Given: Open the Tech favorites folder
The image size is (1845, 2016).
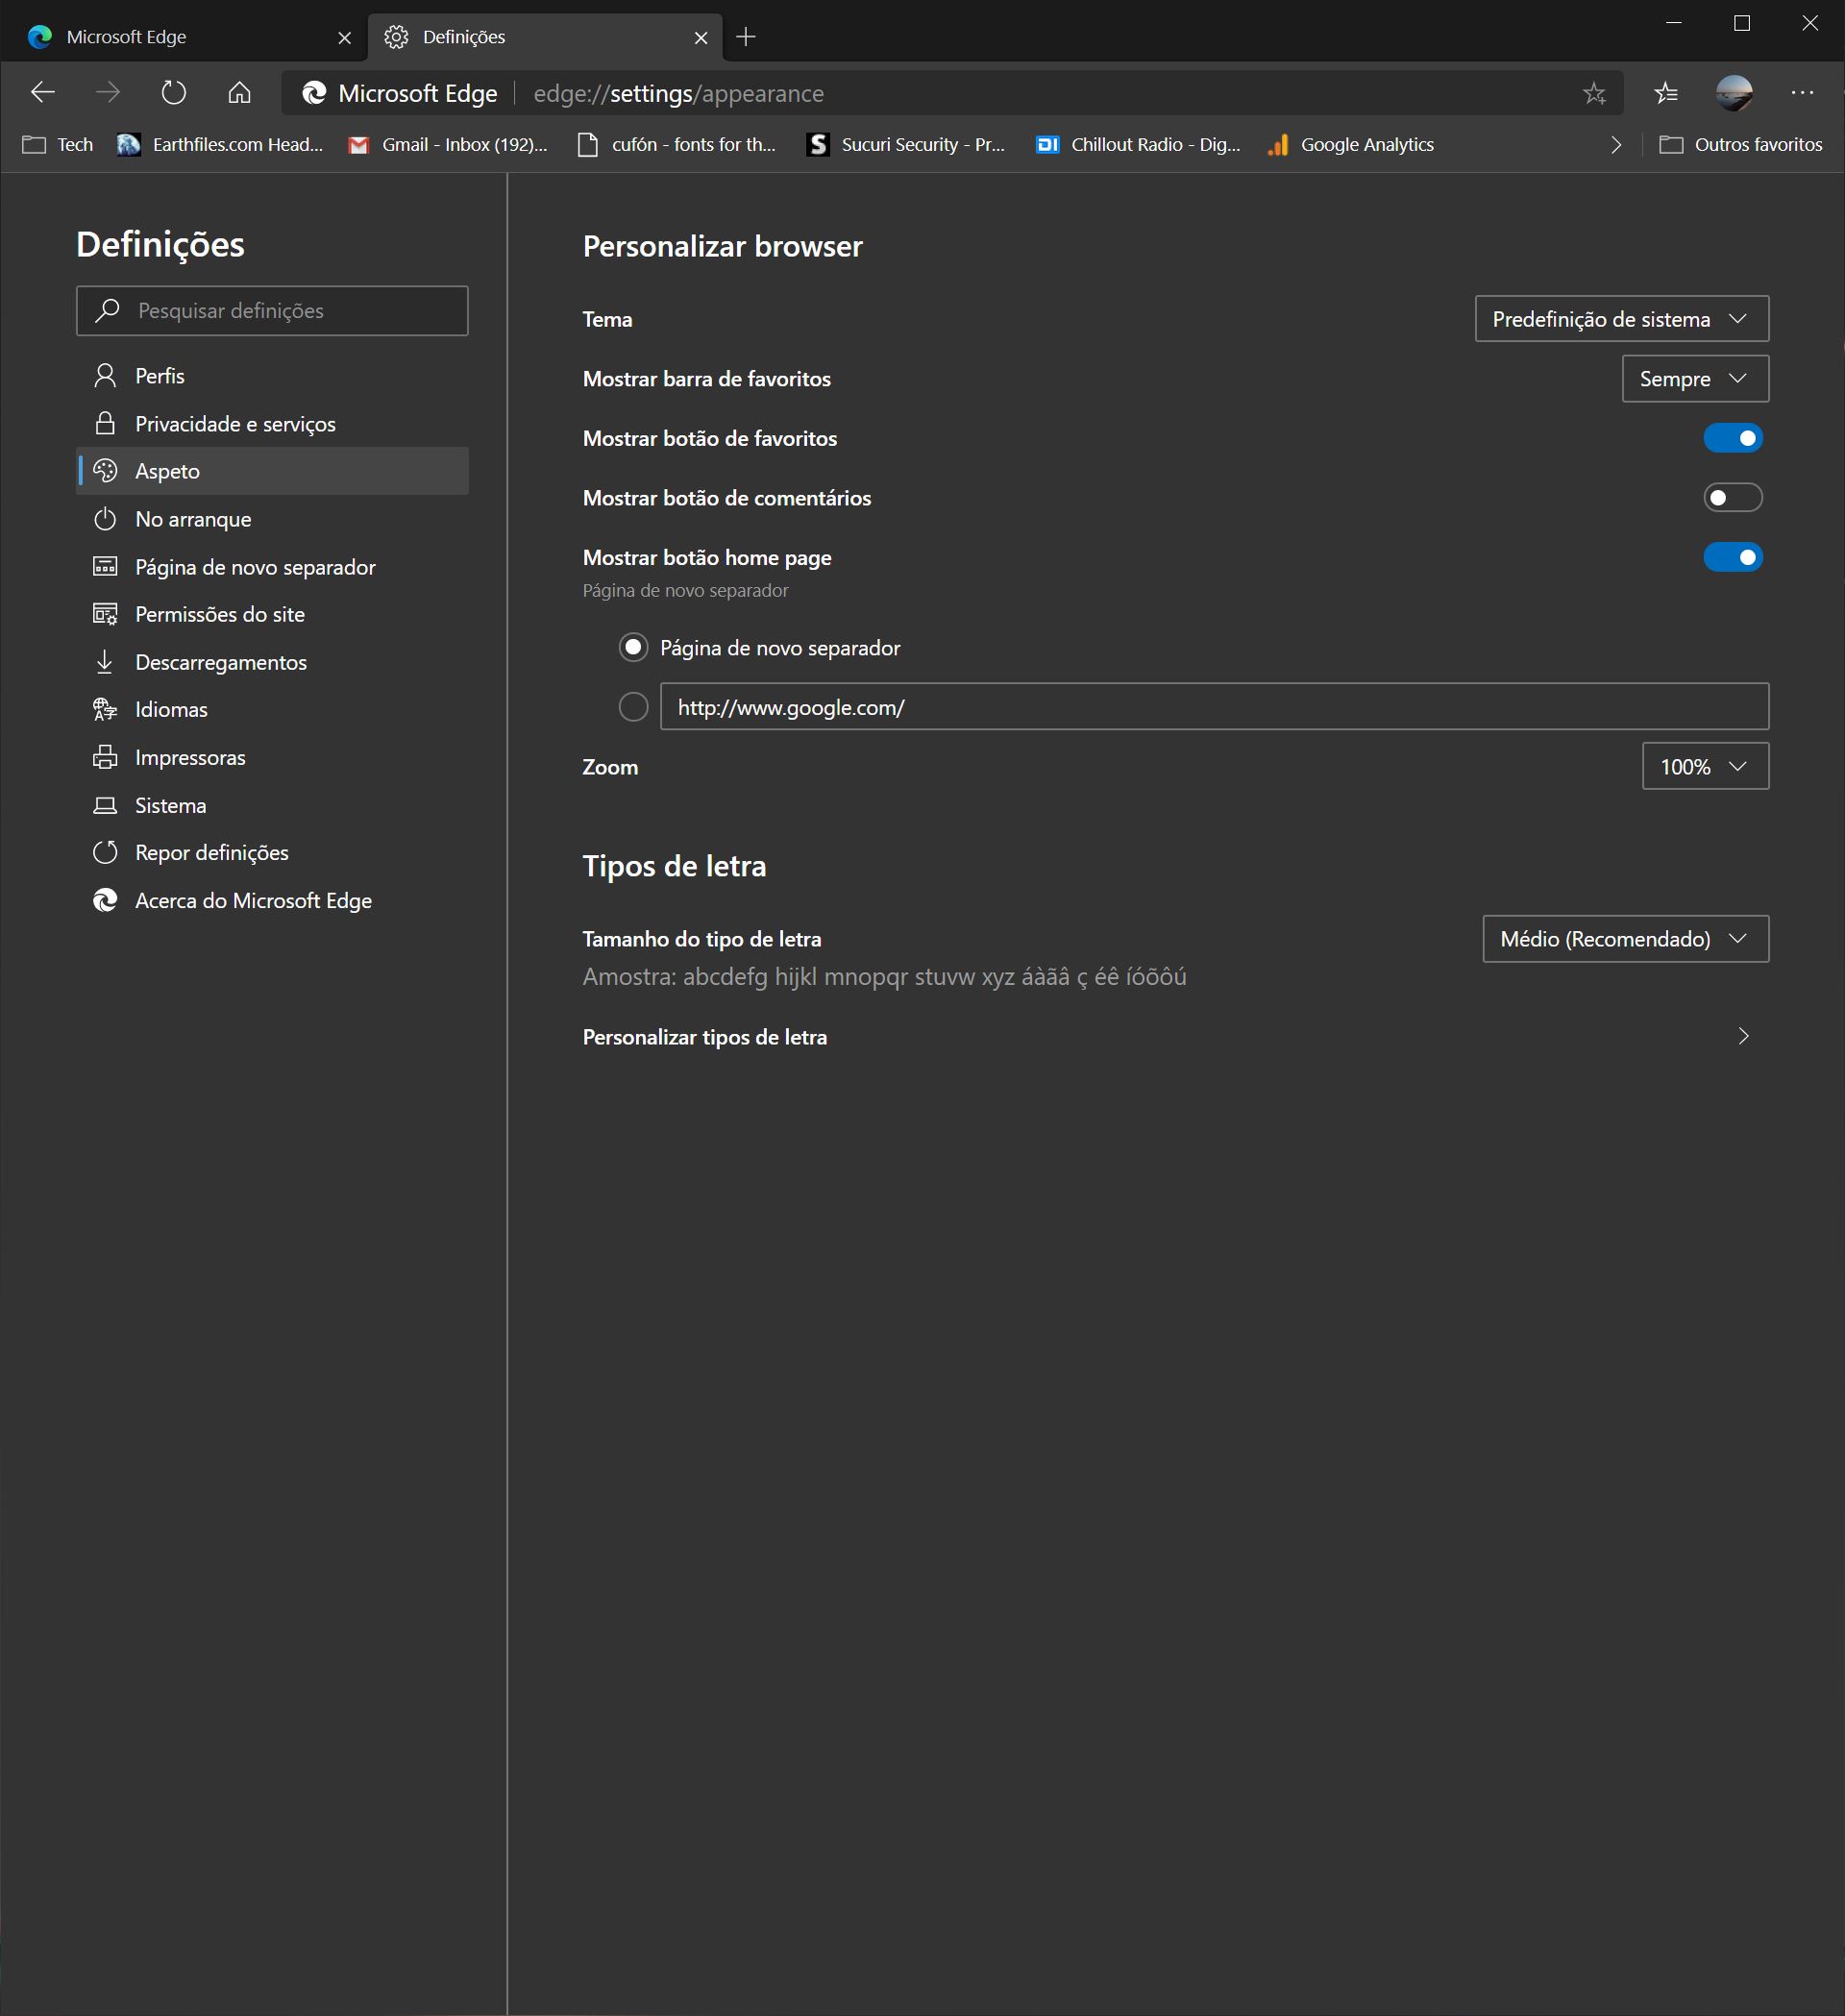Looking at the screenshot, I should pos(58,145).
